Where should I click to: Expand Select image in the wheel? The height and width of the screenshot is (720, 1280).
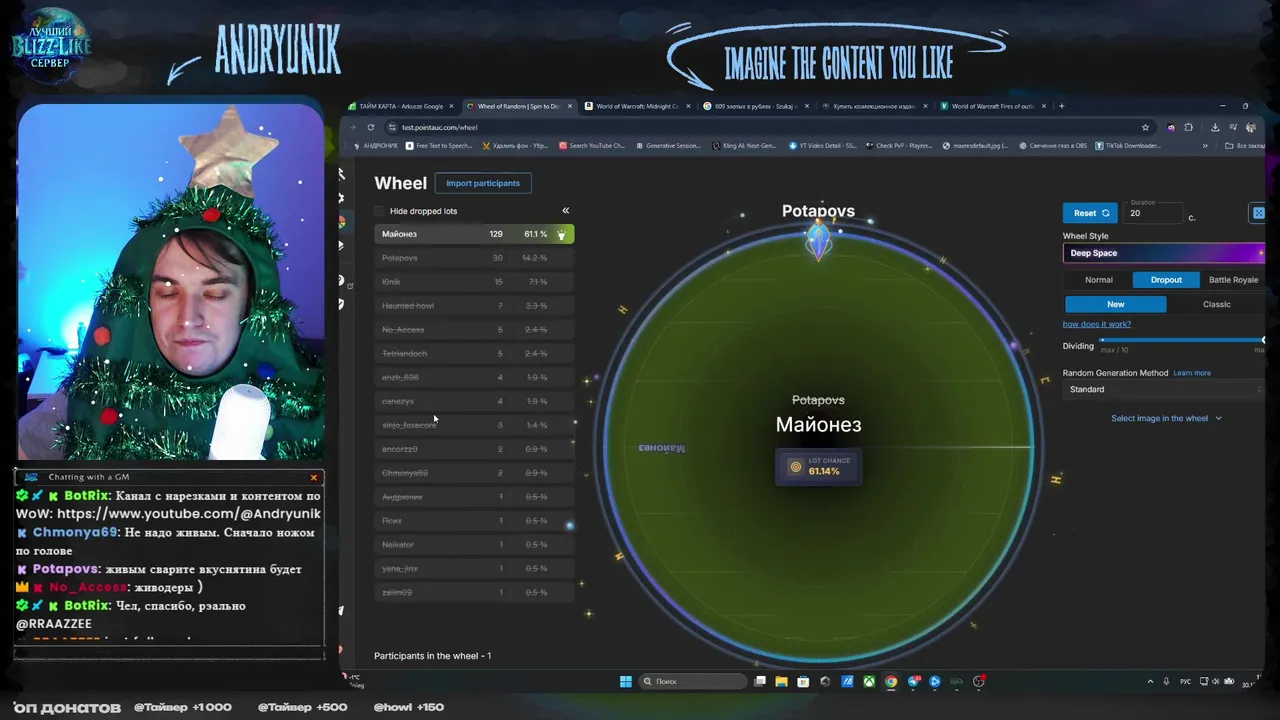pyautogui.click(x=1166, y=418)
